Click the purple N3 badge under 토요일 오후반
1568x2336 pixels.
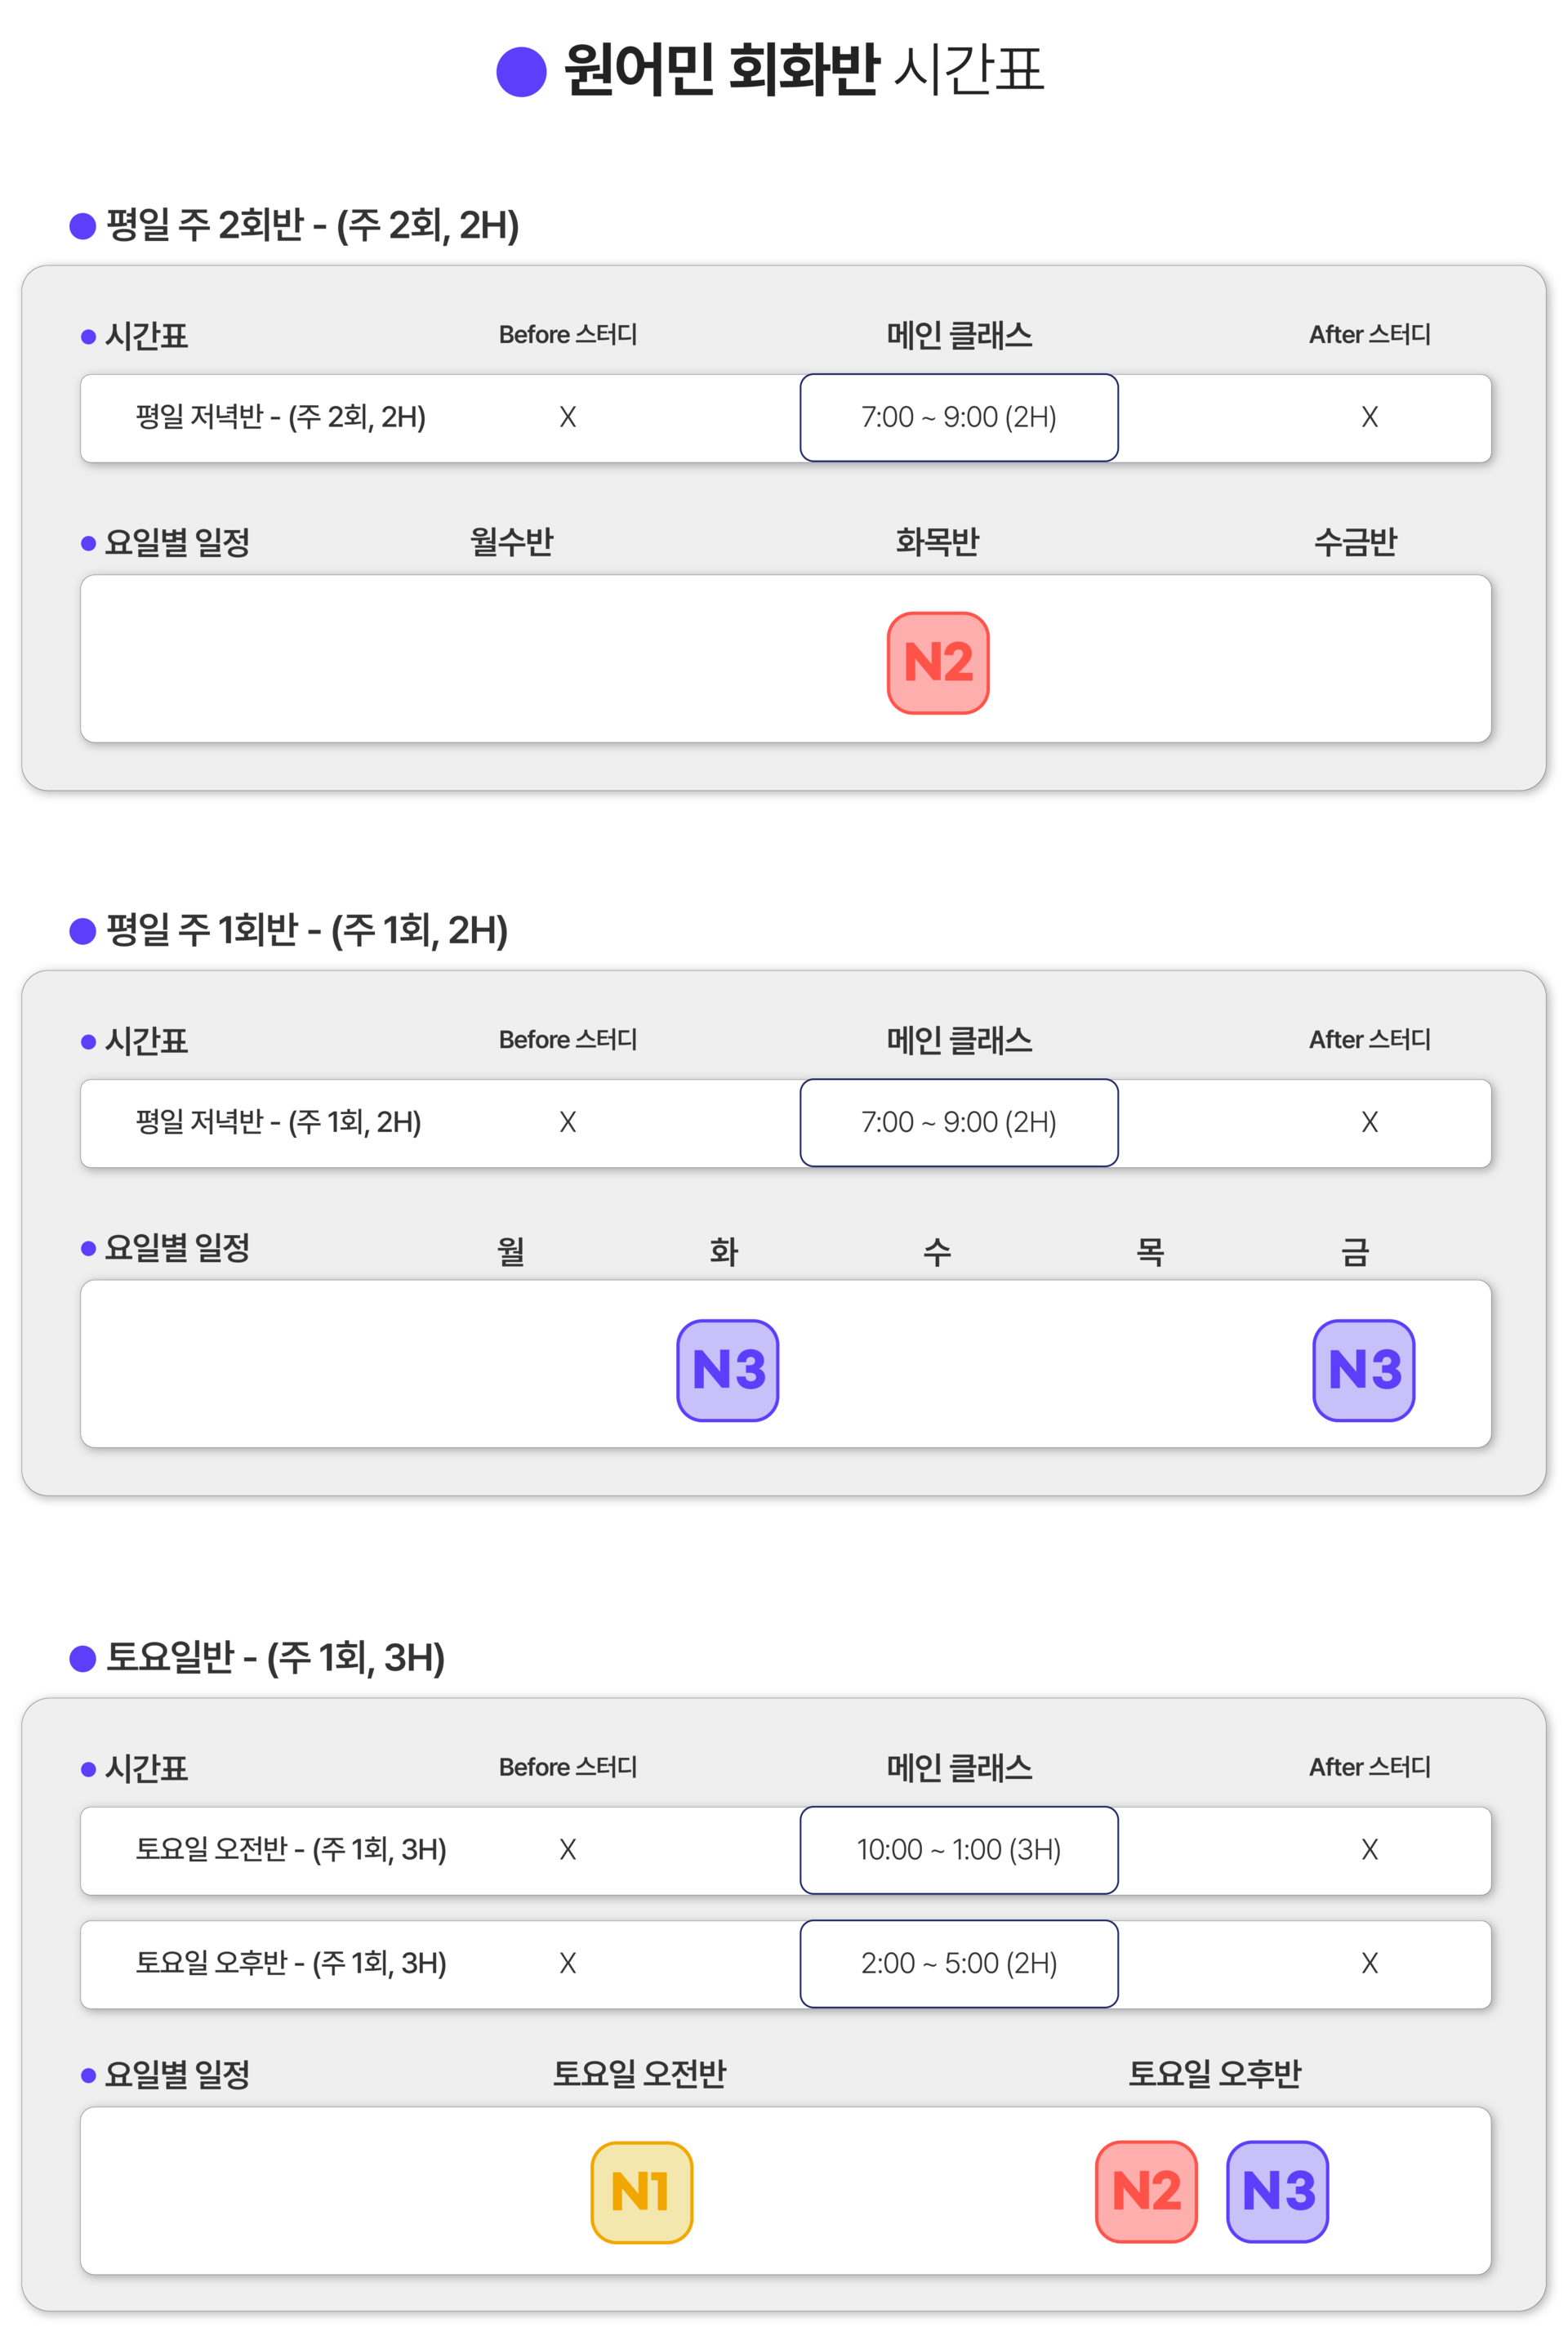click(x=1278, y=2191)
